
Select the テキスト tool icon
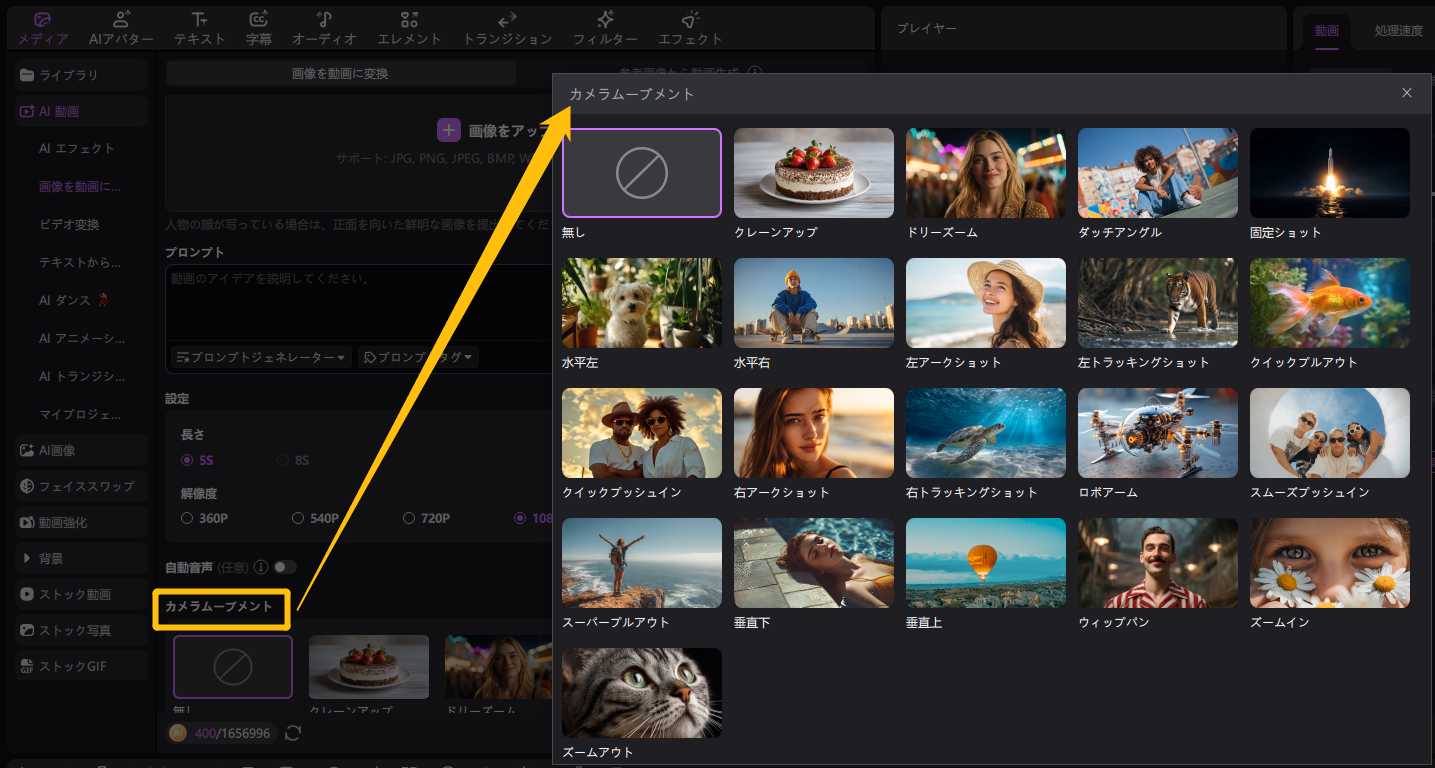coord(199,19)
